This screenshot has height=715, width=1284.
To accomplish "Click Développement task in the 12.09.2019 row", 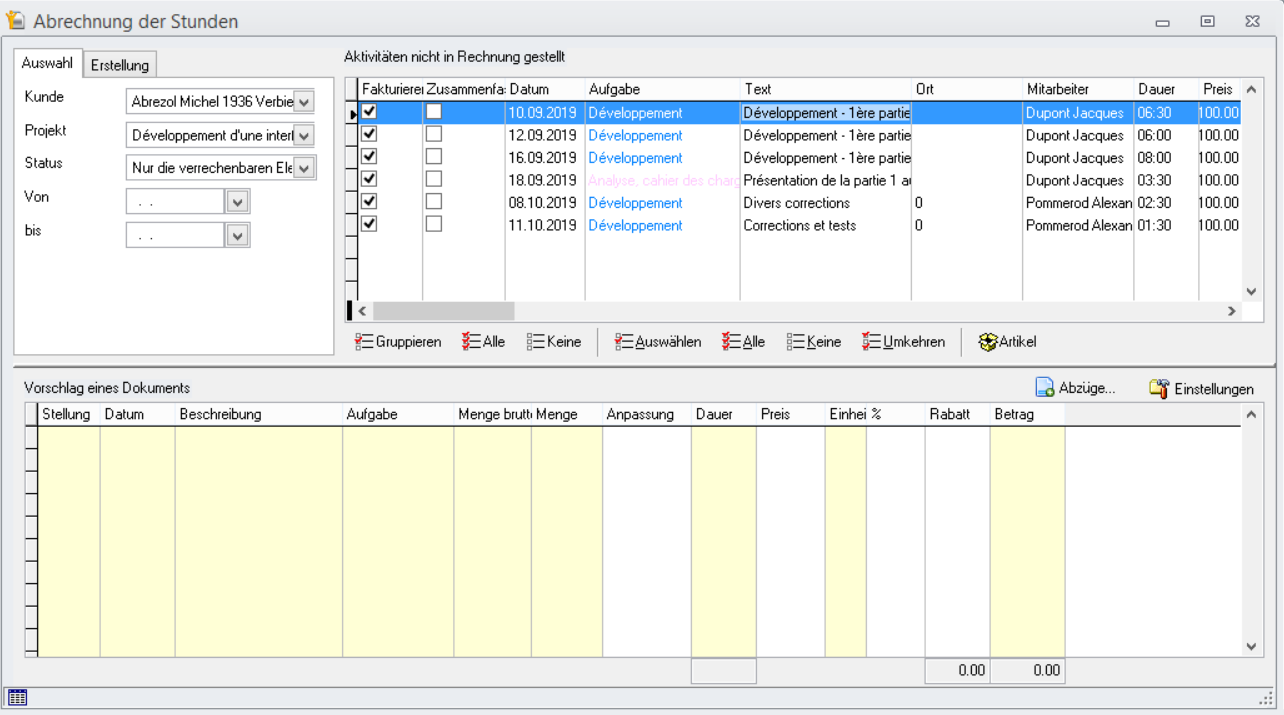I will coord(662,135).
